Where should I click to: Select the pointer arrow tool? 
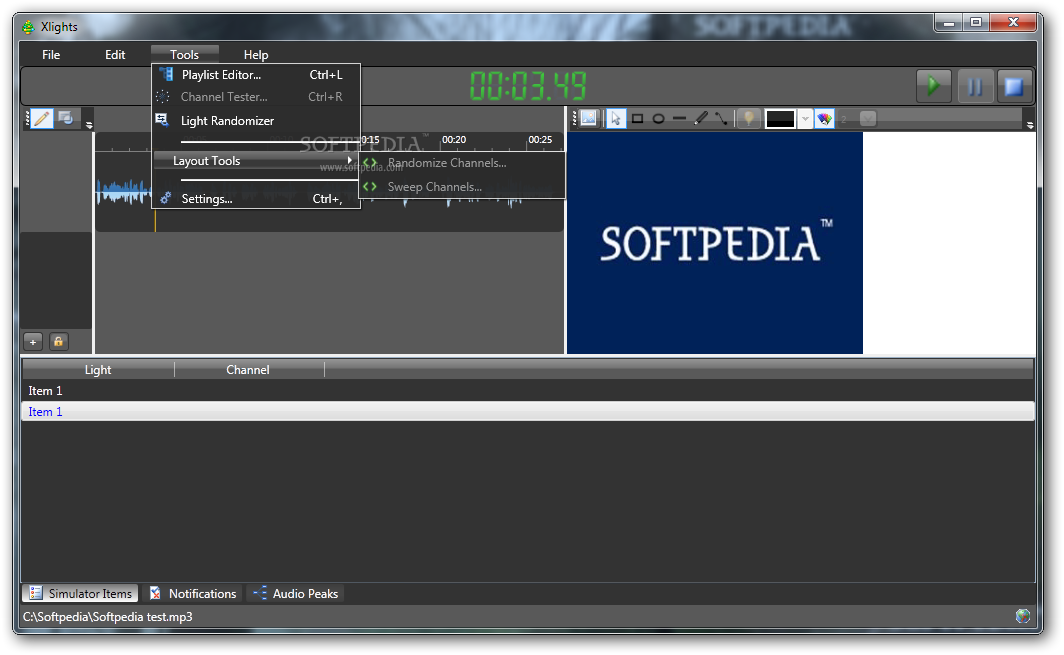615,119
